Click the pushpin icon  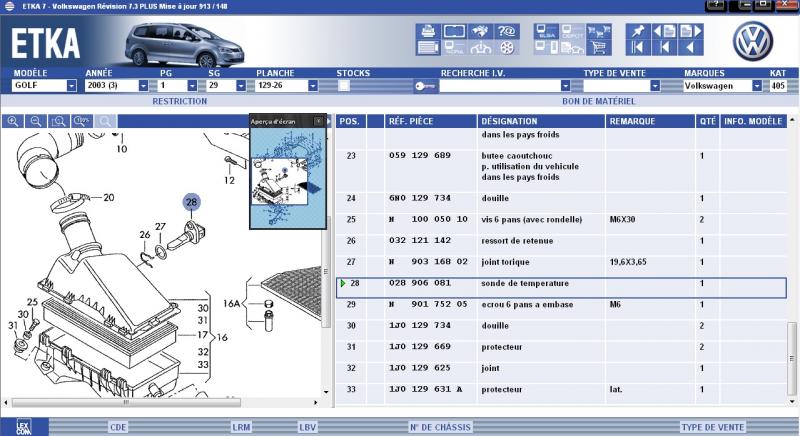click(638, 31)
